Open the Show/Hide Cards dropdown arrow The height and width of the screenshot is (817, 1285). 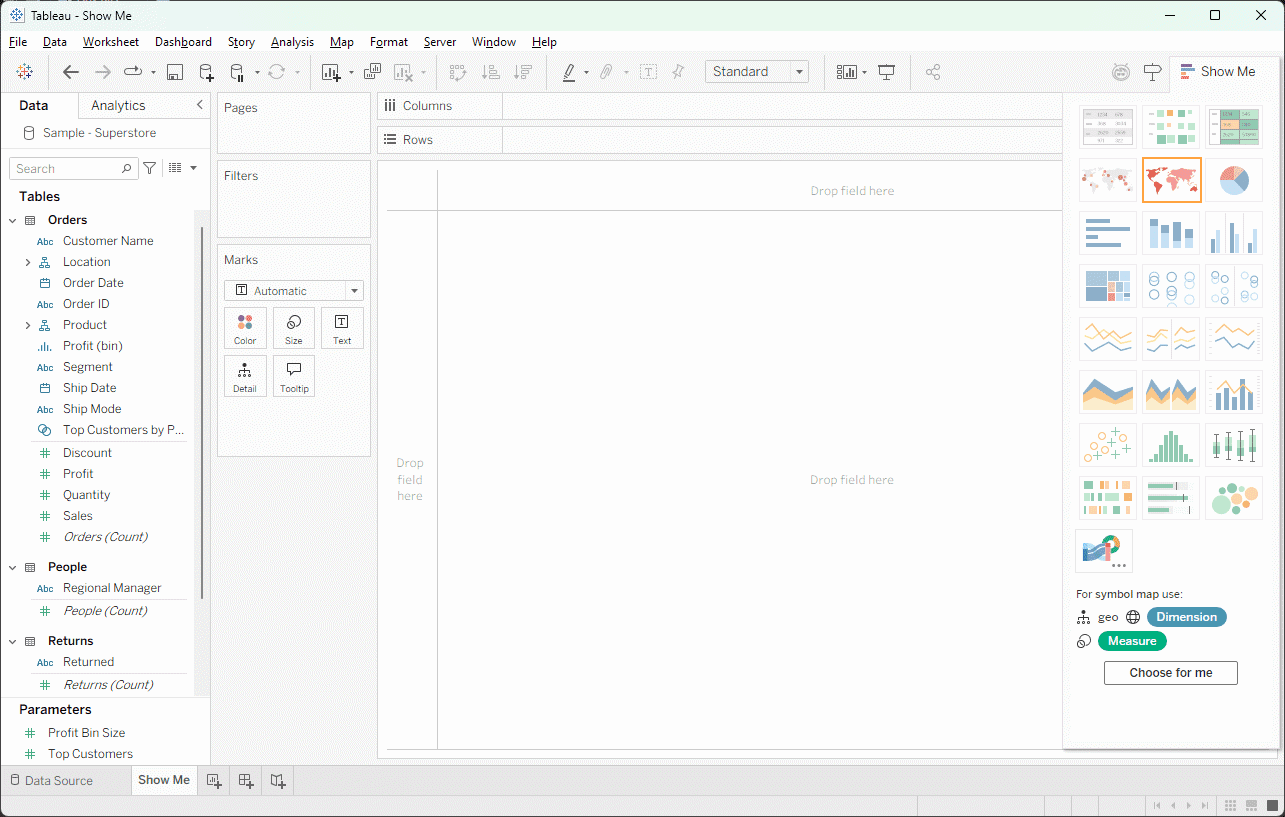click(x=864, y=72)
